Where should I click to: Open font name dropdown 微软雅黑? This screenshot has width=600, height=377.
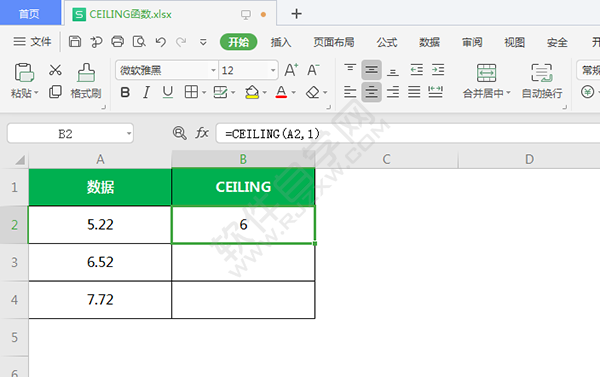(214, 70)
